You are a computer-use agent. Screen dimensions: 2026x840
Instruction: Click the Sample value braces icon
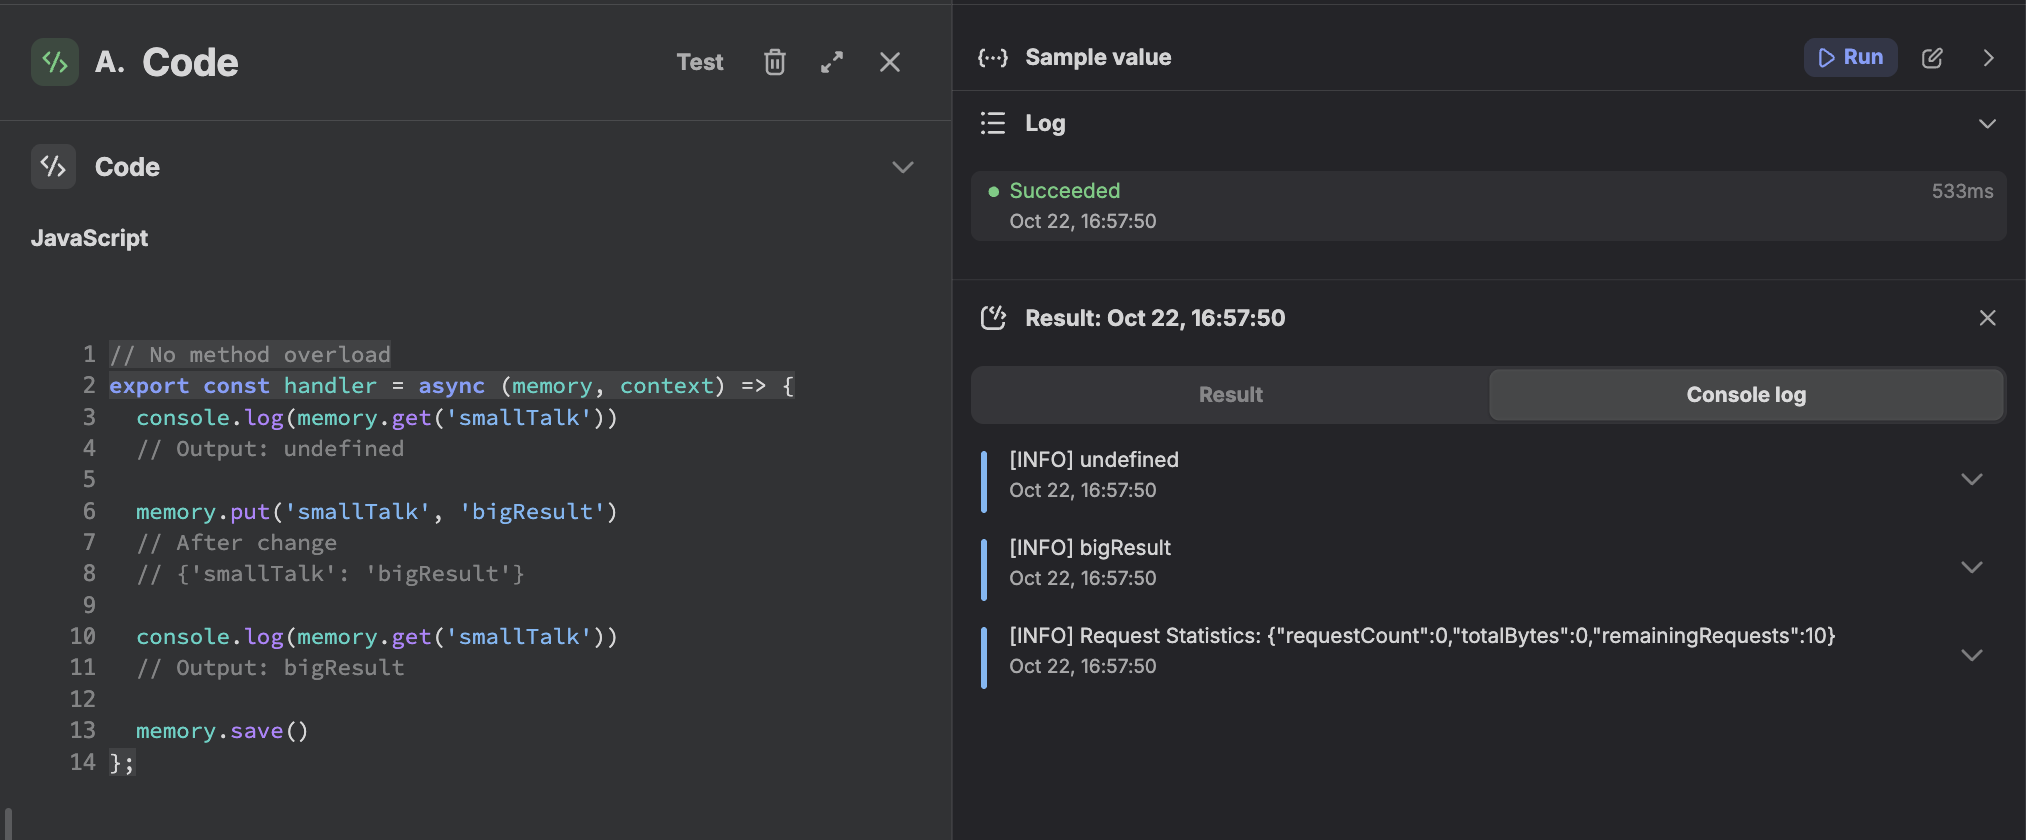pos(992,58)
